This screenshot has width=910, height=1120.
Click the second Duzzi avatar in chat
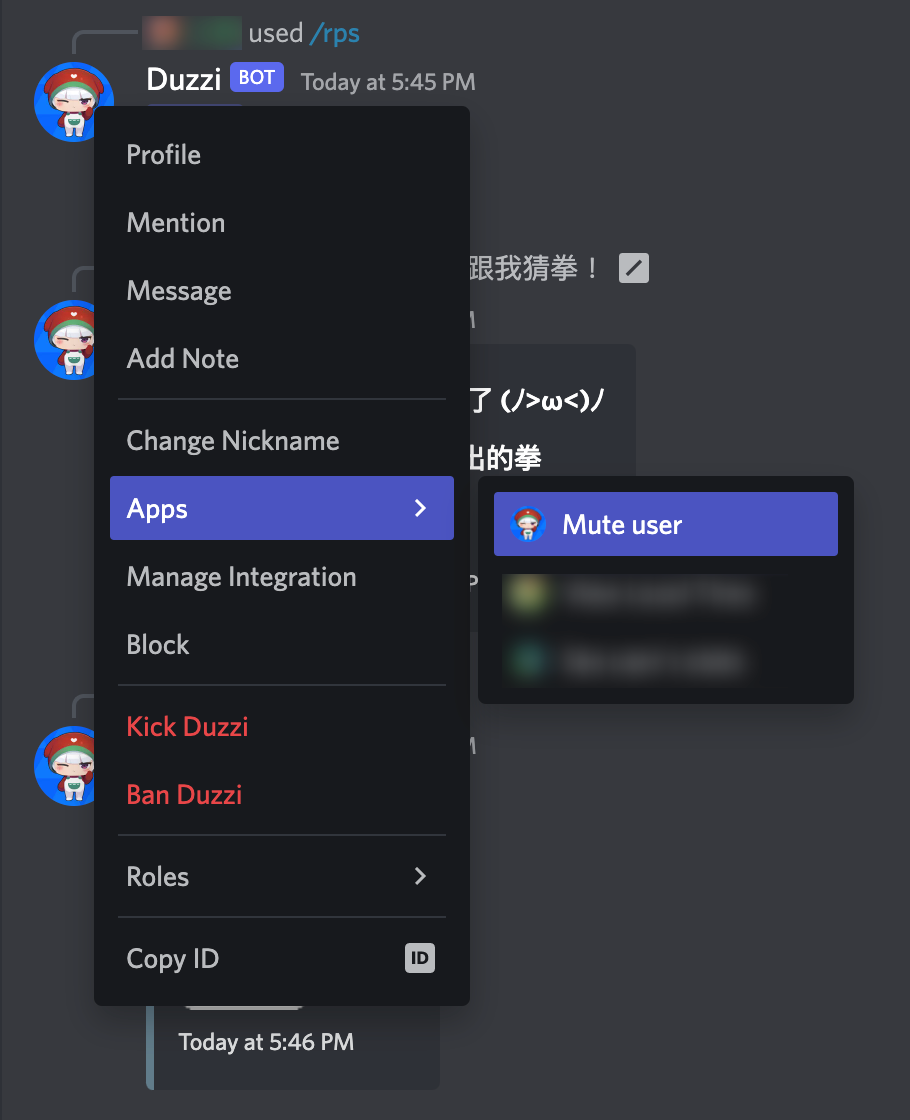[64, 340]
